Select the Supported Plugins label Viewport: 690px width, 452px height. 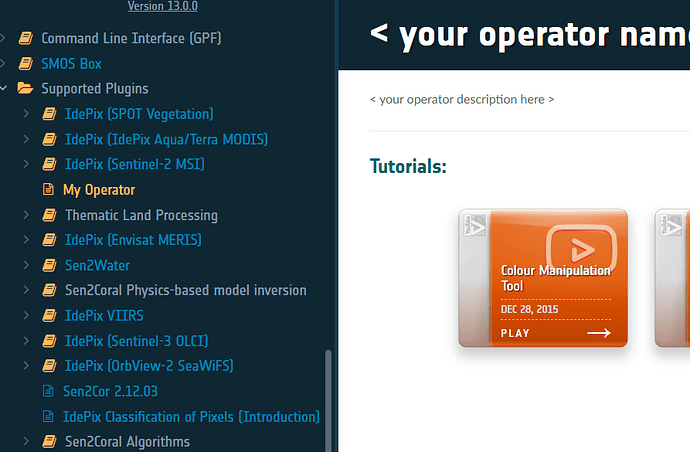pyautogui.click(x=95, y=88)
